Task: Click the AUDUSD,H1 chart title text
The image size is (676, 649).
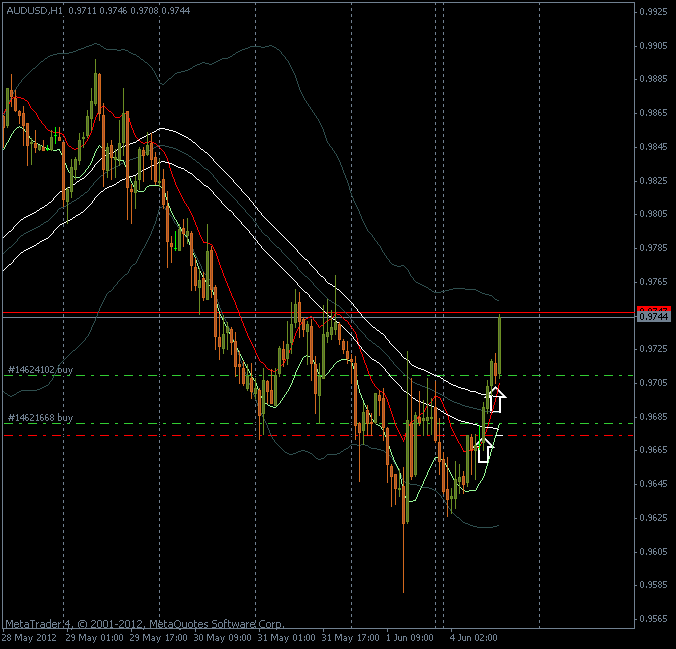Action: pyautogui.click(x=34, y=11)
